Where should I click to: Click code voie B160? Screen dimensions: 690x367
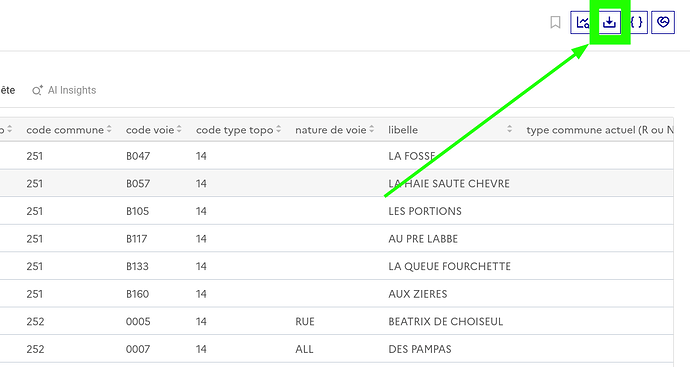coord(137,294)
